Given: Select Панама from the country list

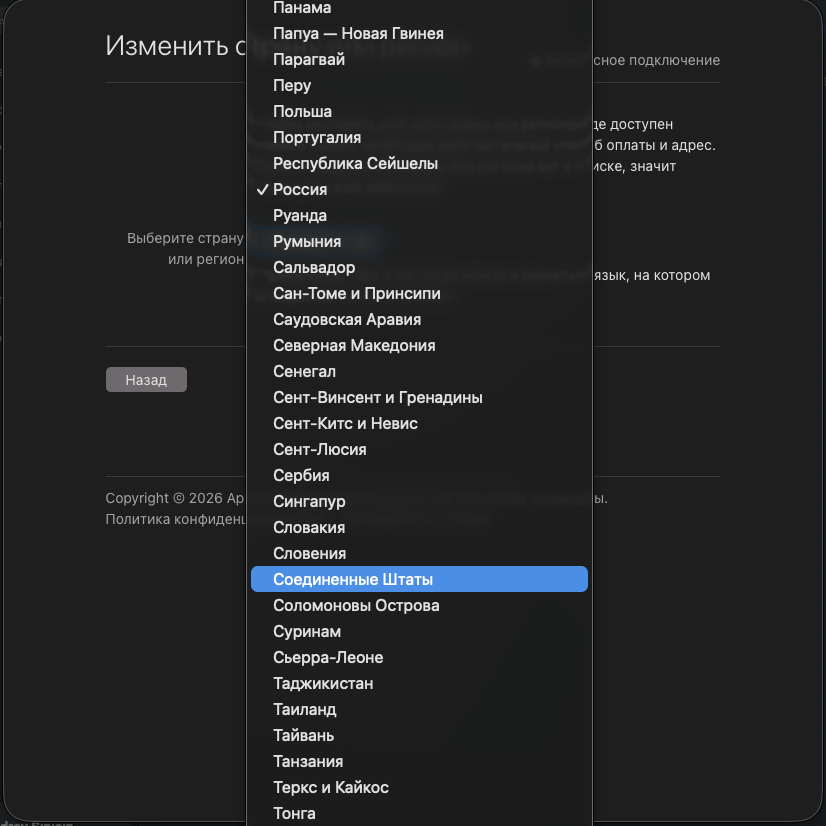Looking at the screenshot, I should tap(302, 8).
